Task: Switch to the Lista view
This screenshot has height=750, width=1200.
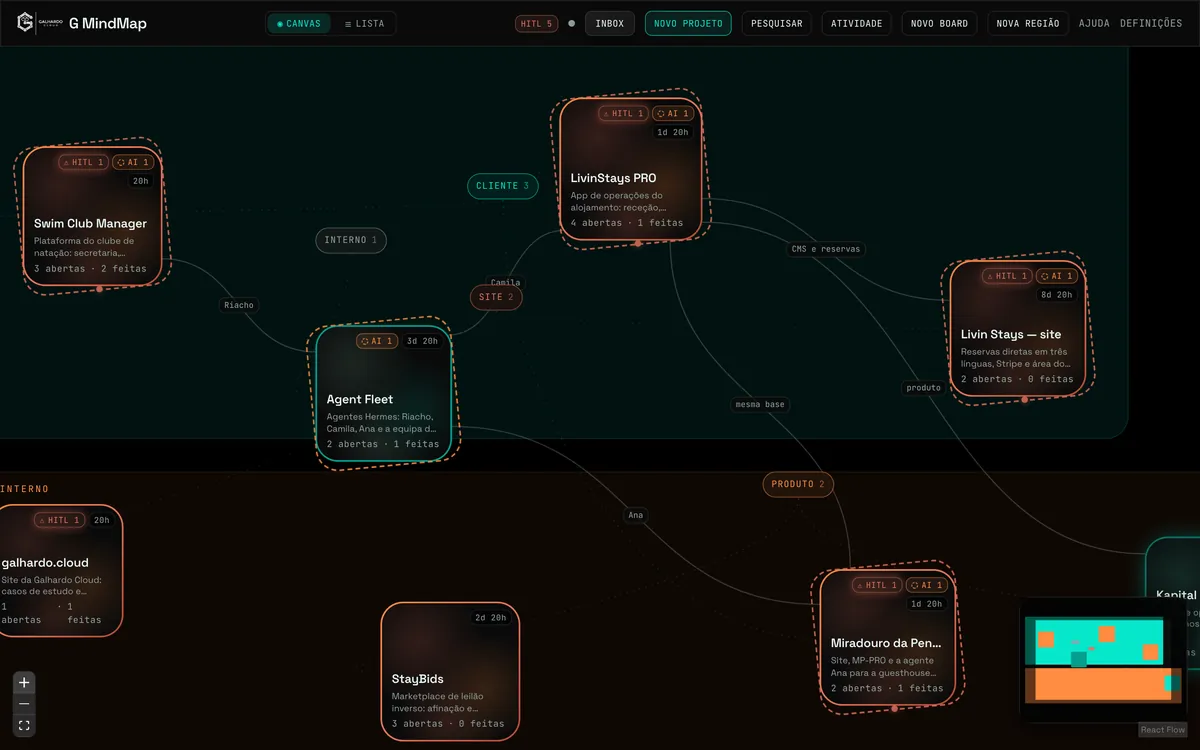Action: [364, 23]
